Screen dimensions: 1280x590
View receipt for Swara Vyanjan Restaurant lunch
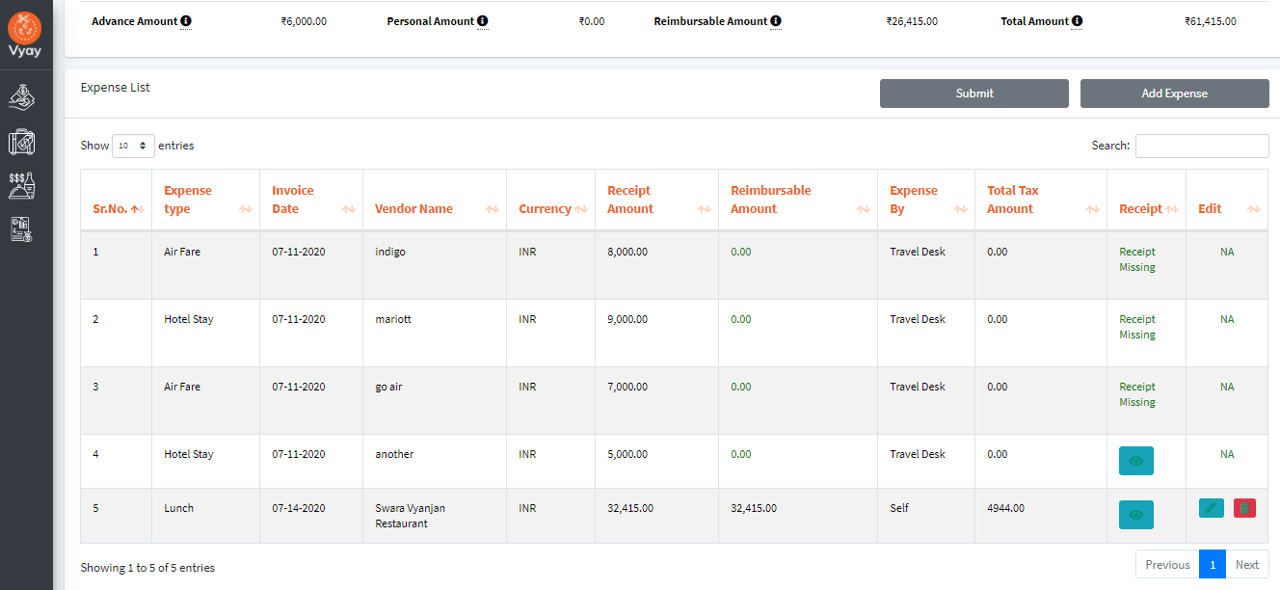tap(1136, 515)
